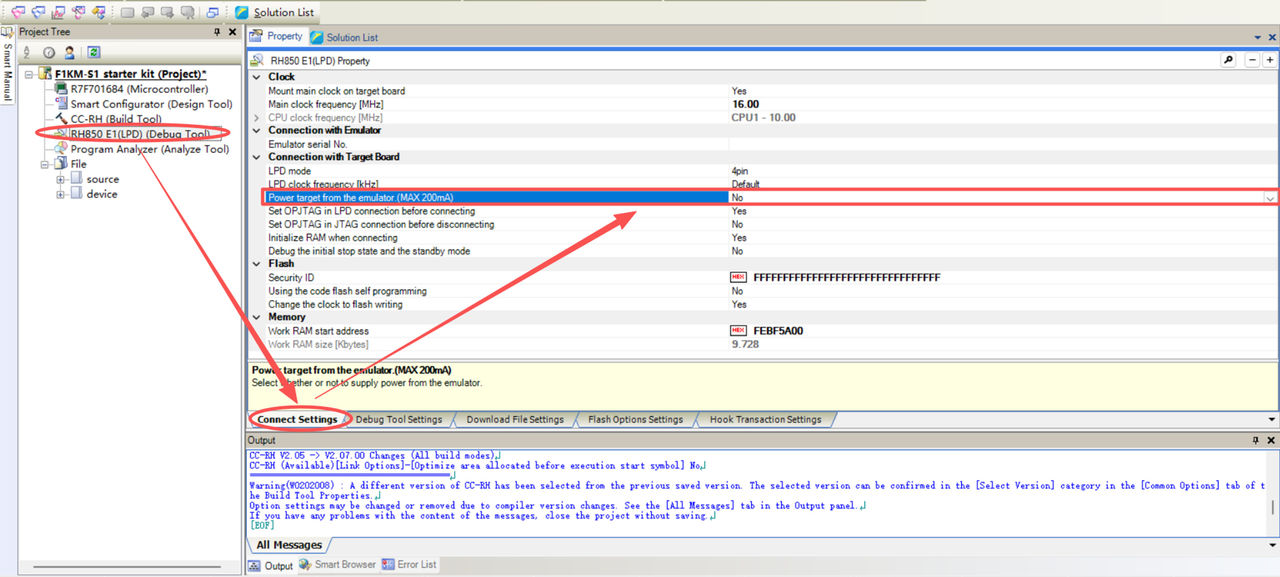The height and width of the screenshot is (577, 1280).
Task: Click the property search magnifier icon
Action: tap(1229, 60)
